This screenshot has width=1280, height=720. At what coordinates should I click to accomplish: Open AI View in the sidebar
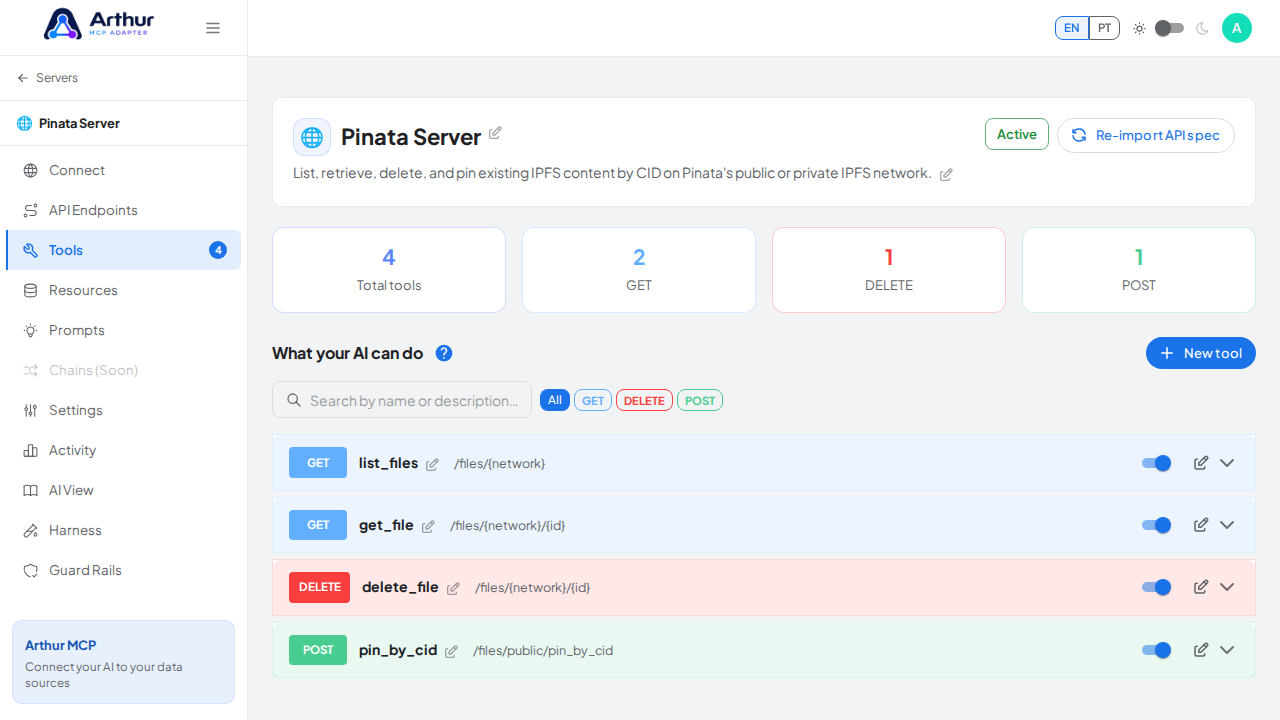coord(124,490)
